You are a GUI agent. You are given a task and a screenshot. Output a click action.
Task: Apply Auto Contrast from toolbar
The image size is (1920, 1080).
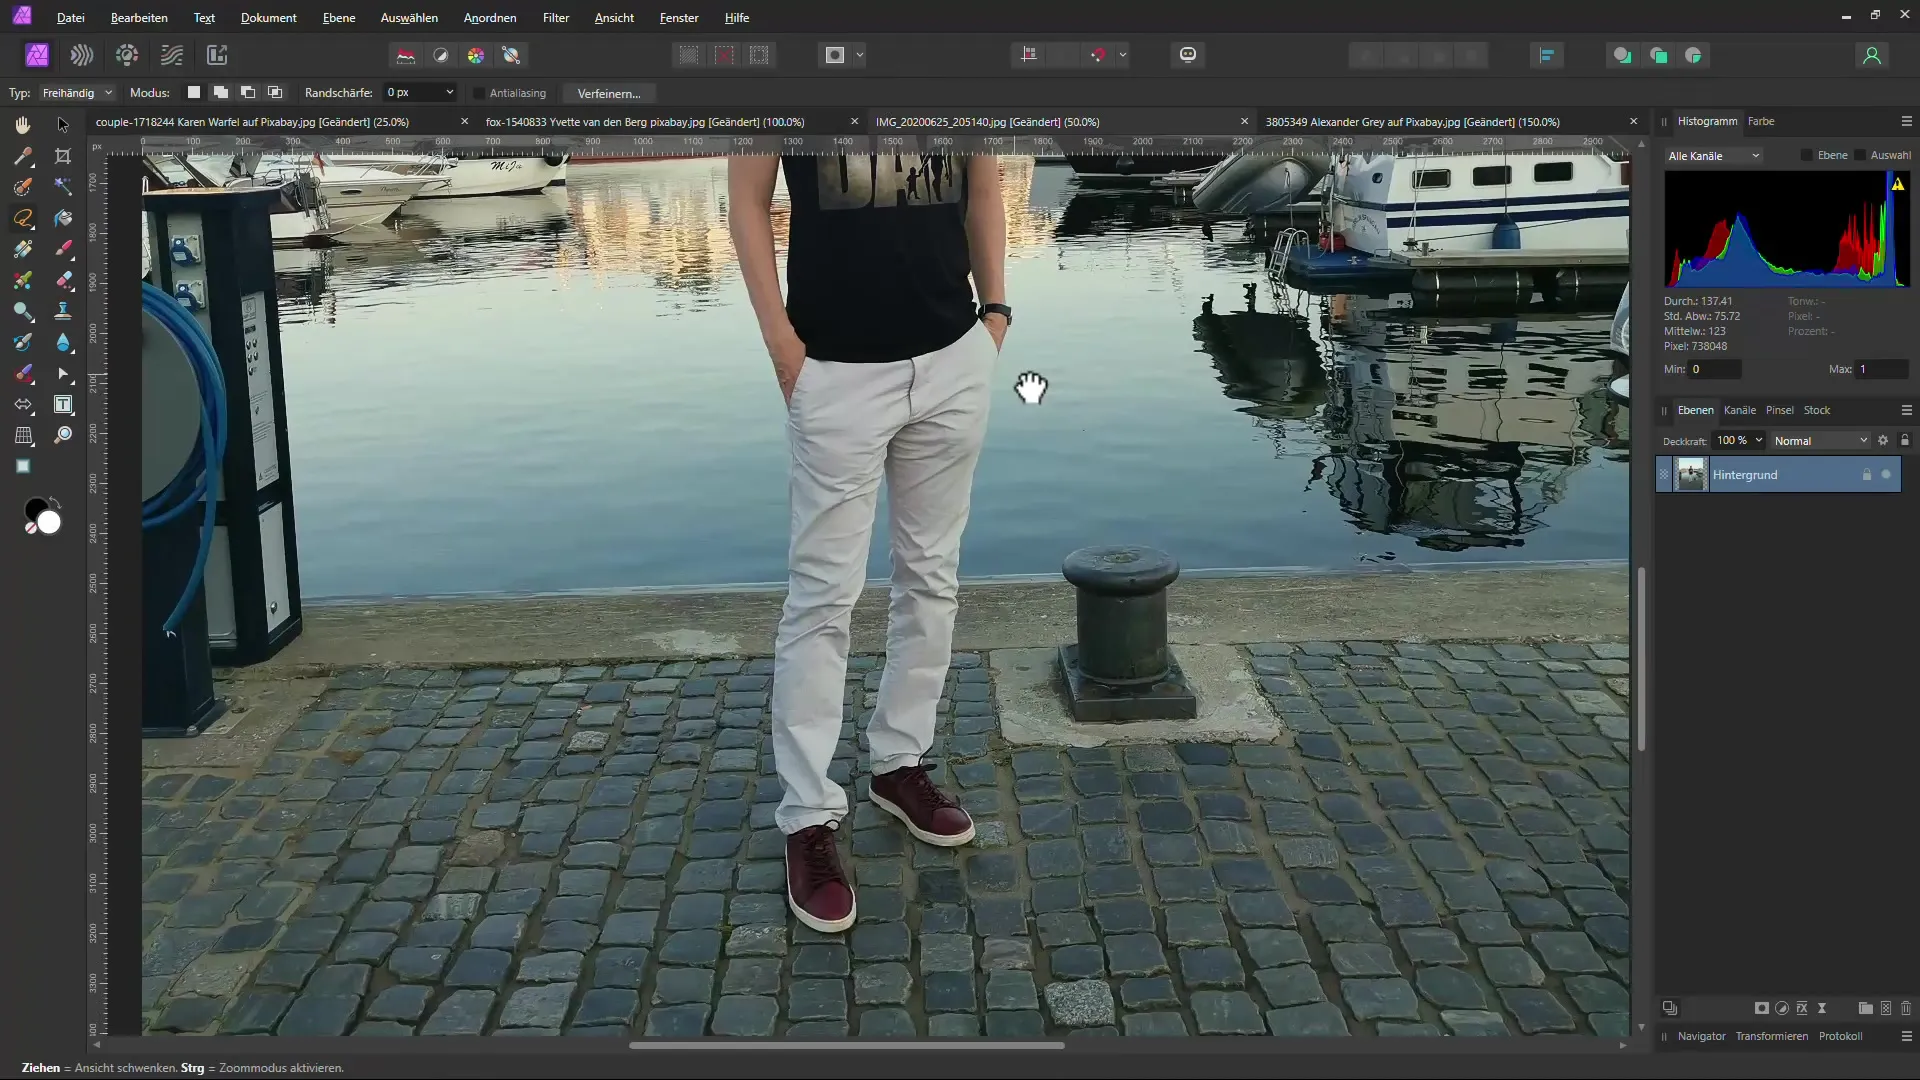point(441,55)
